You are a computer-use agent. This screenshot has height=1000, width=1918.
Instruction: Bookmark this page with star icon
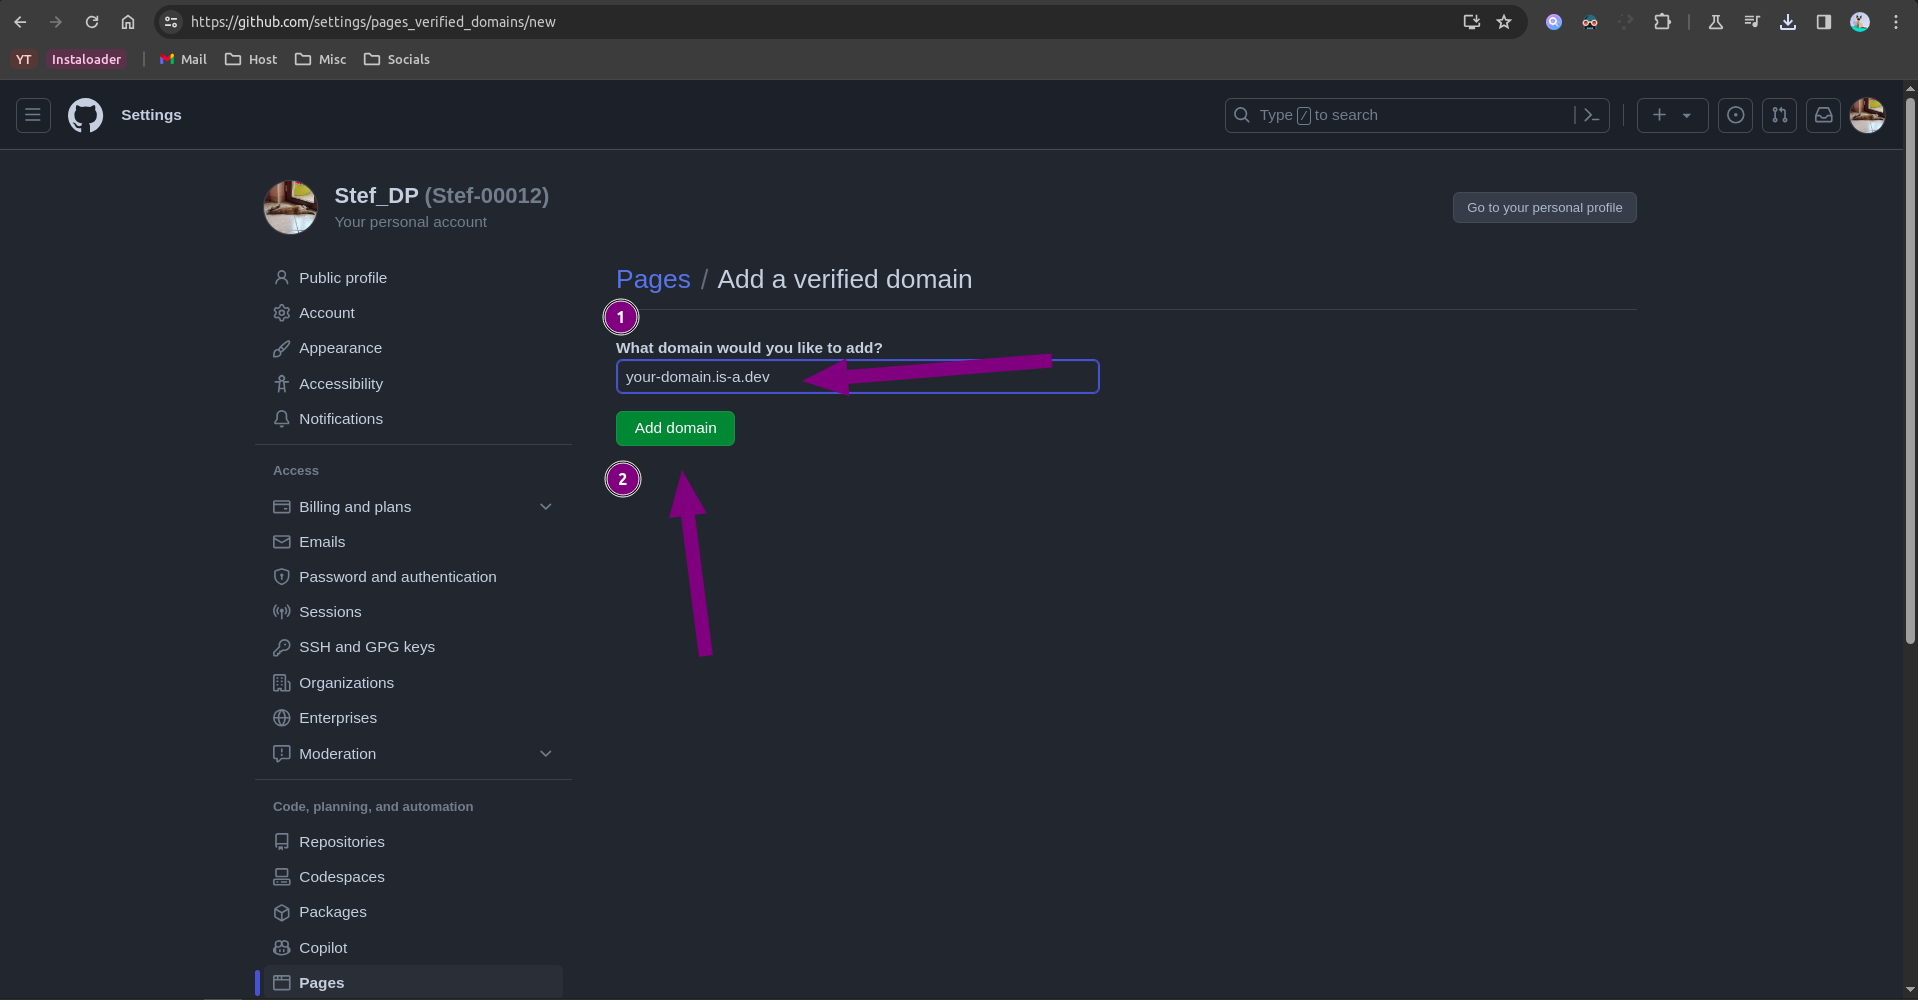[1504, 22]
